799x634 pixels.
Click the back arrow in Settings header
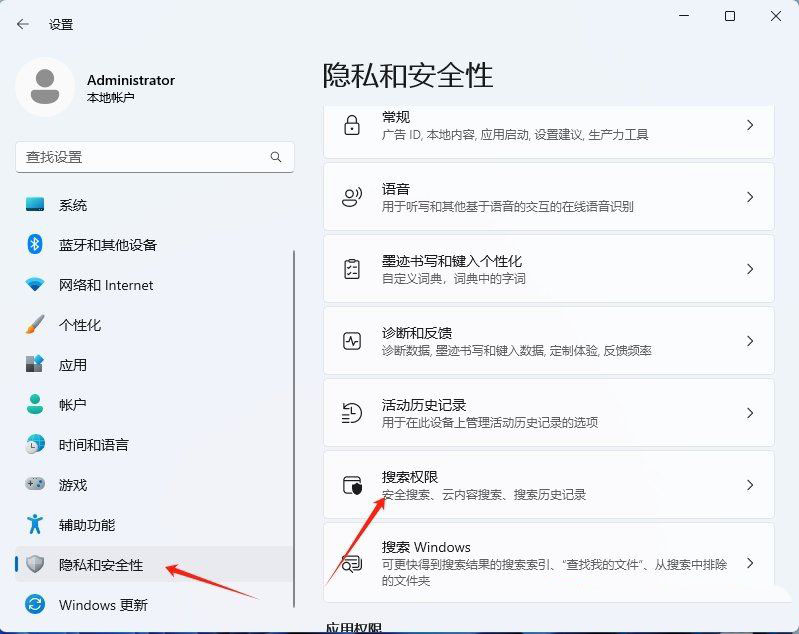(x=22, y=24)
